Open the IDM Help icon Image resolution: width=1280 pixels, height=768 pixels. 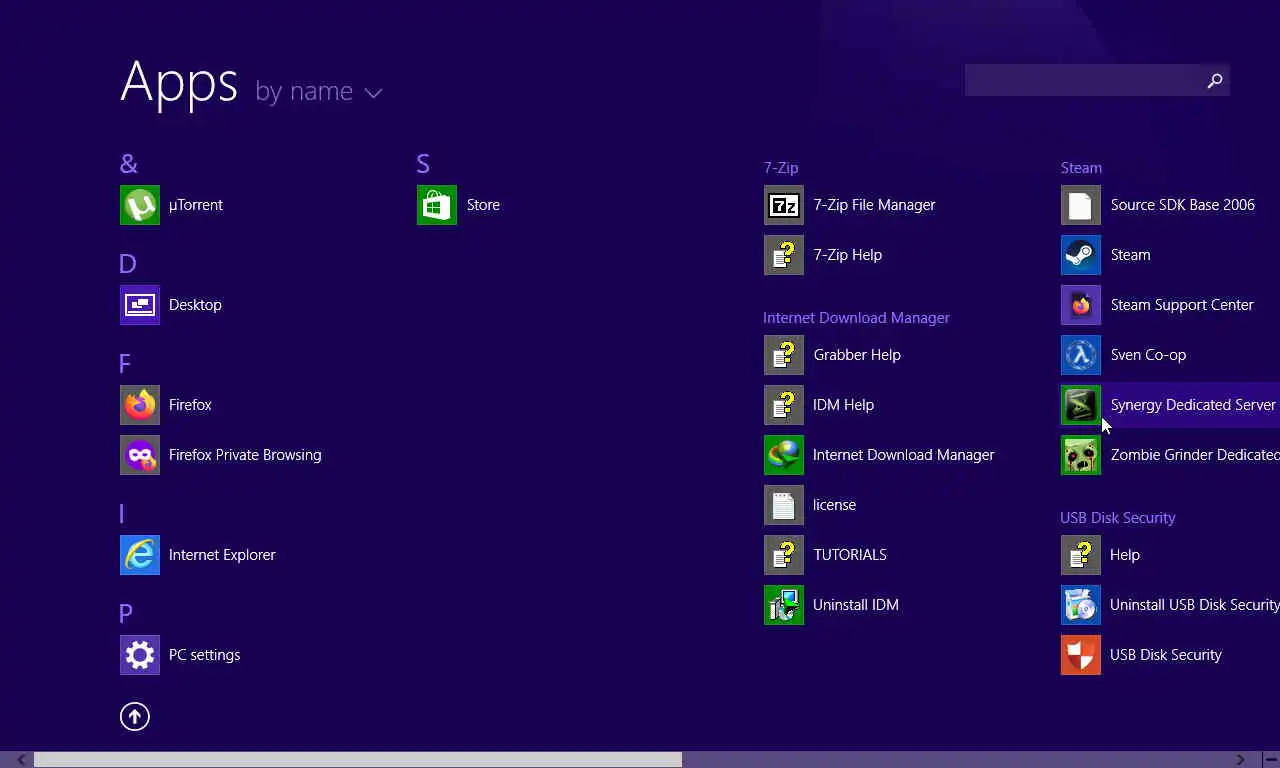click(x=784, y=405)
